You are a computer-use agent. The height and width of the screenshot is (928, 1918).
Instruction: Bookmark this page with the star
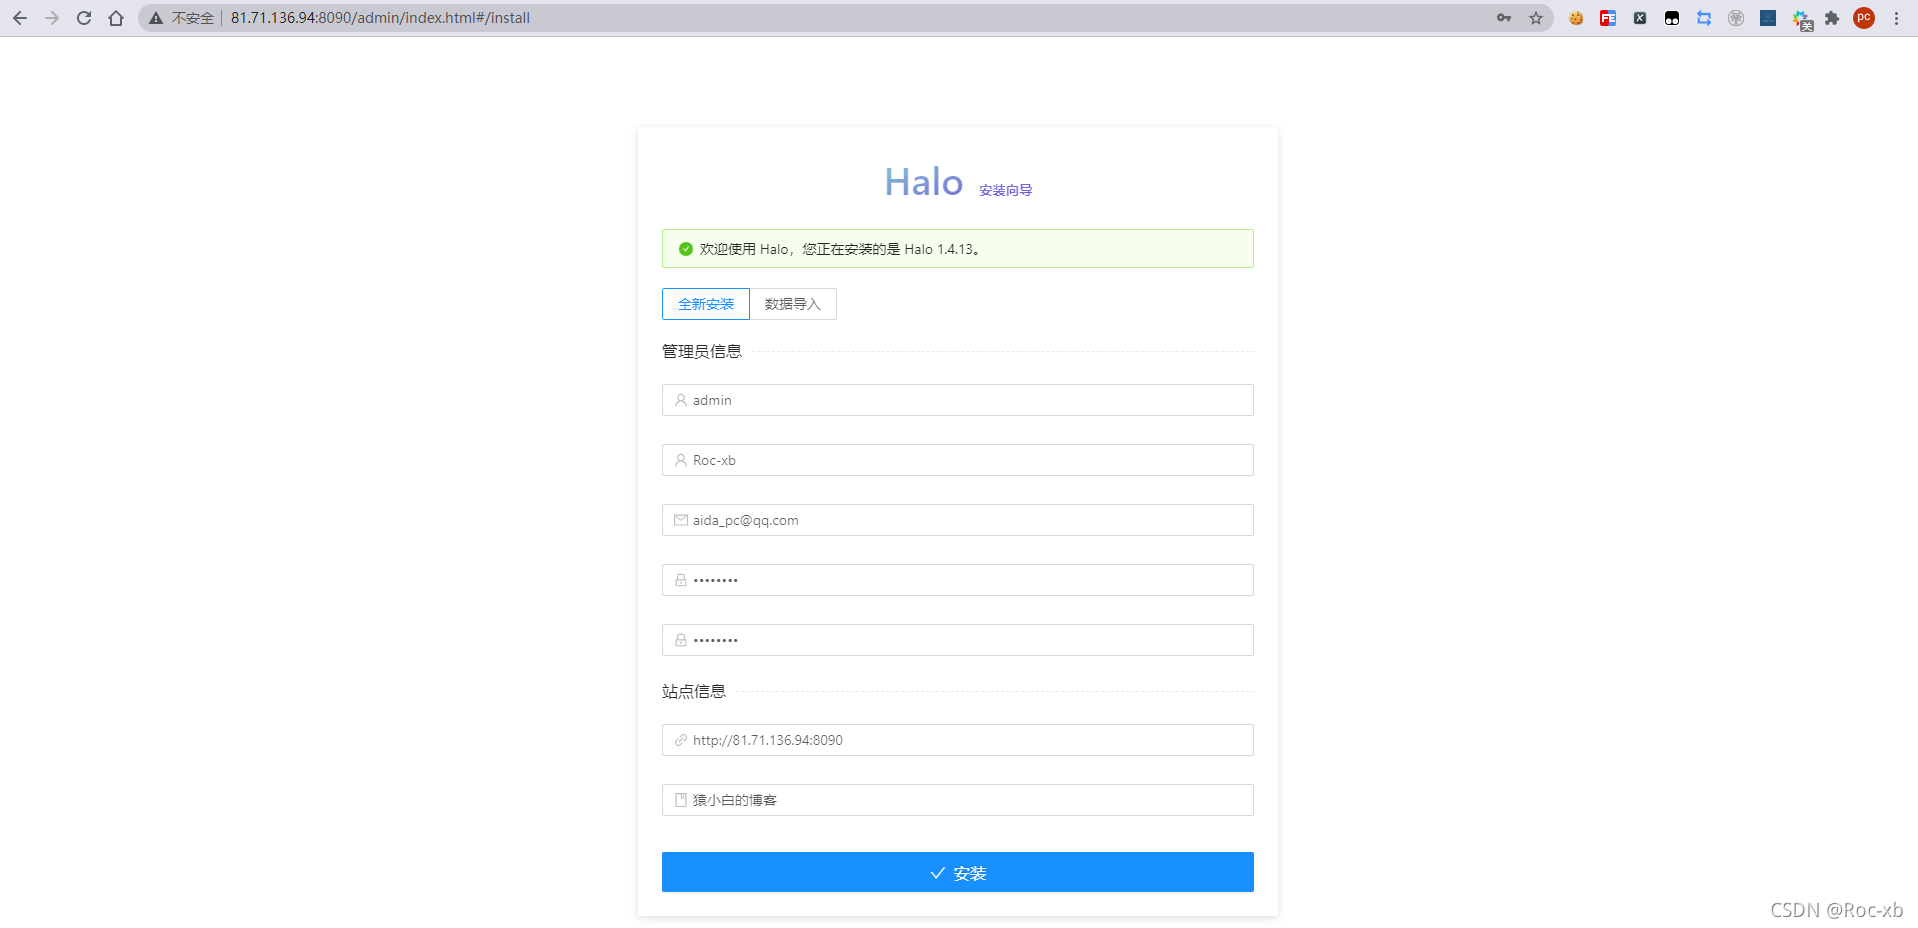[x=1536, y=18]
